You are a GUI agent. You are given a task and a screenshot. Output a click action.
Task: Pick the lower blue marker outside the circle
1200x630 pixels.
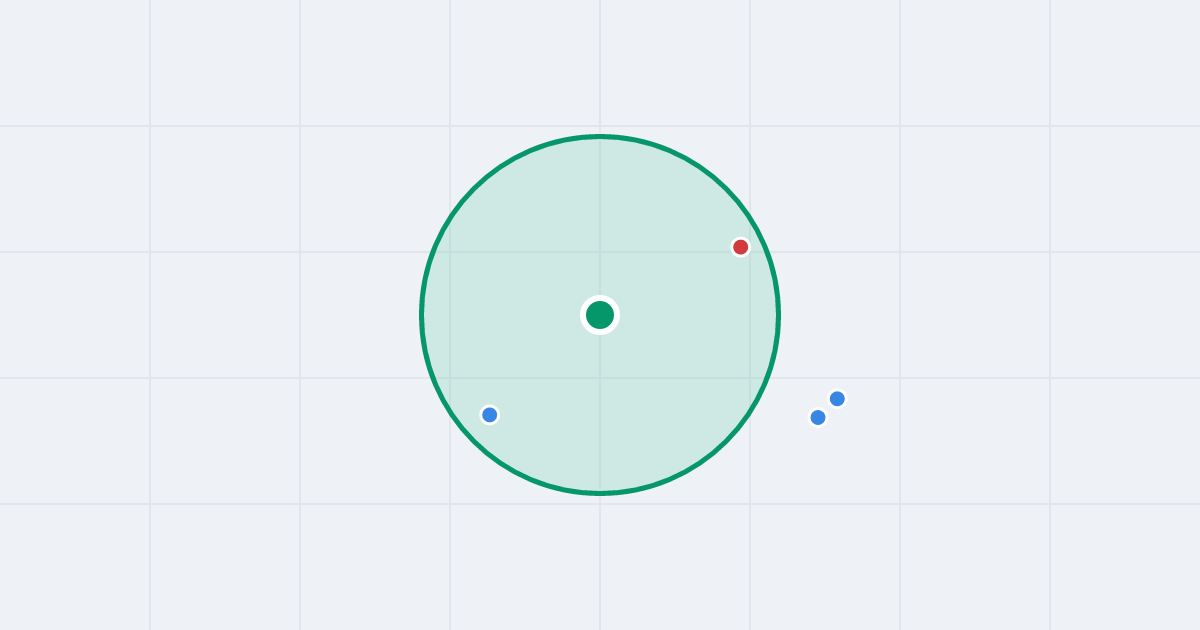pyautogui.click(x=818, y=418)
